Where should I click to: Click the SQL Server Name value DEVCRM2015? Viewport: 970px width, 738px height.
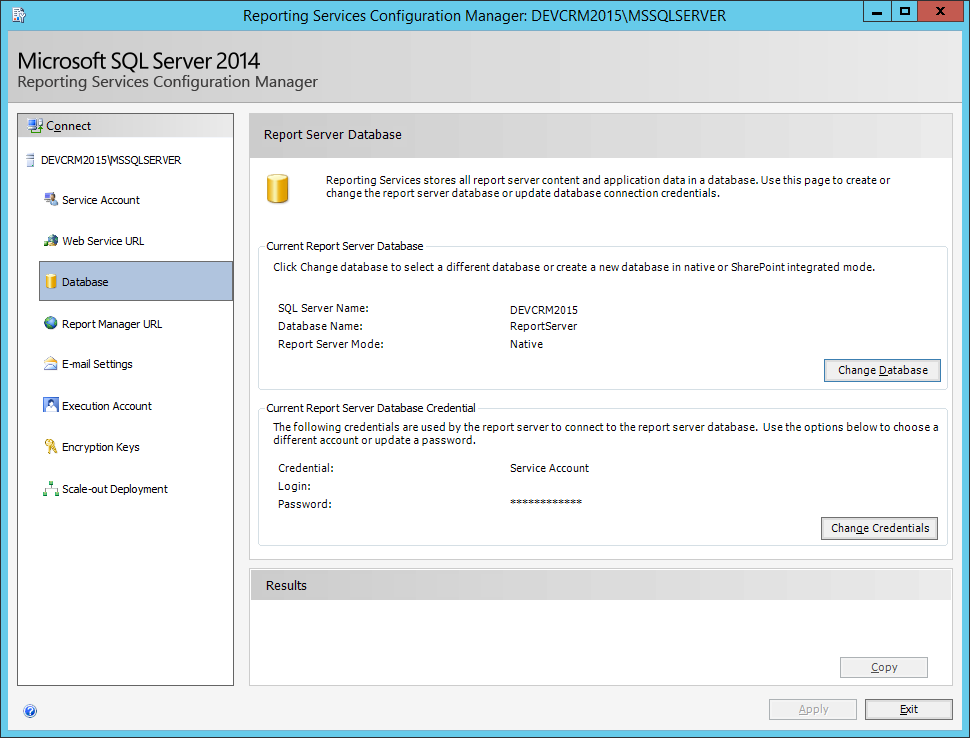click(544, 310)
